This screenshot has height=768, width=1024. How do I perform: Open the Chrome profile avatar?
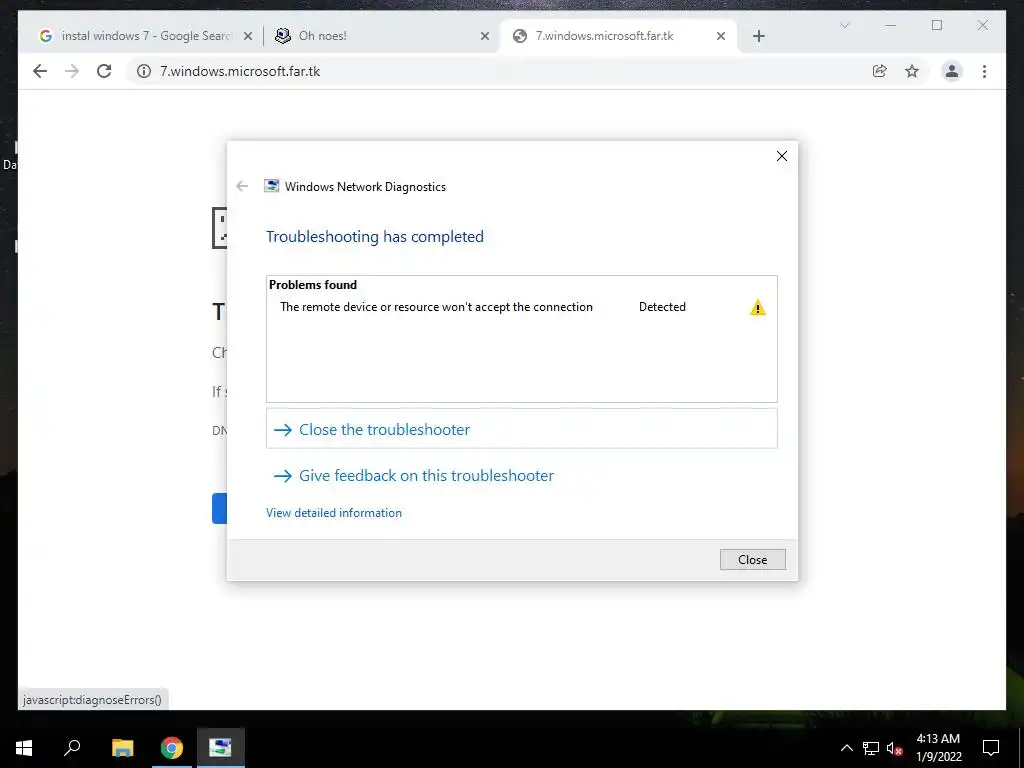pos(952,71)
